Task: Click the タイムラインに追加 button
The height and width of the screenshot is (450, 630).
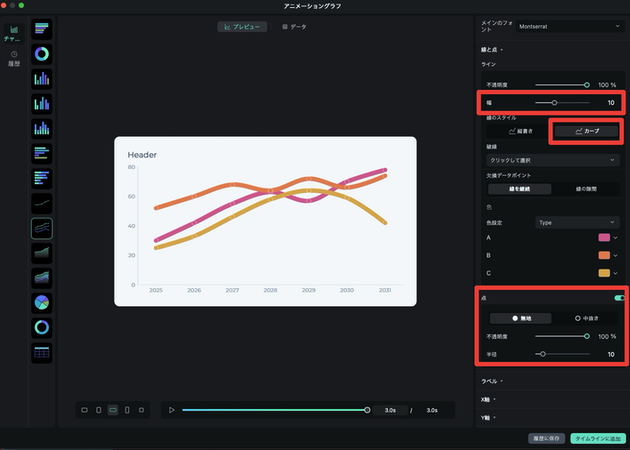Action: point(596,438)
